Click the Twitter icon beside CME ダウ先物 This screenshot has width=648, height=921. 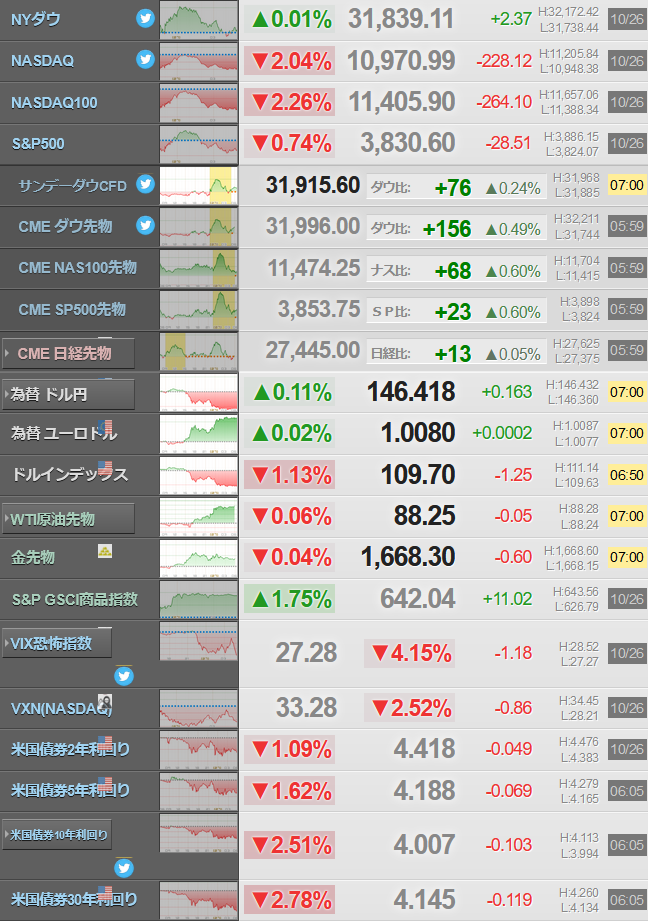(145, 226)
